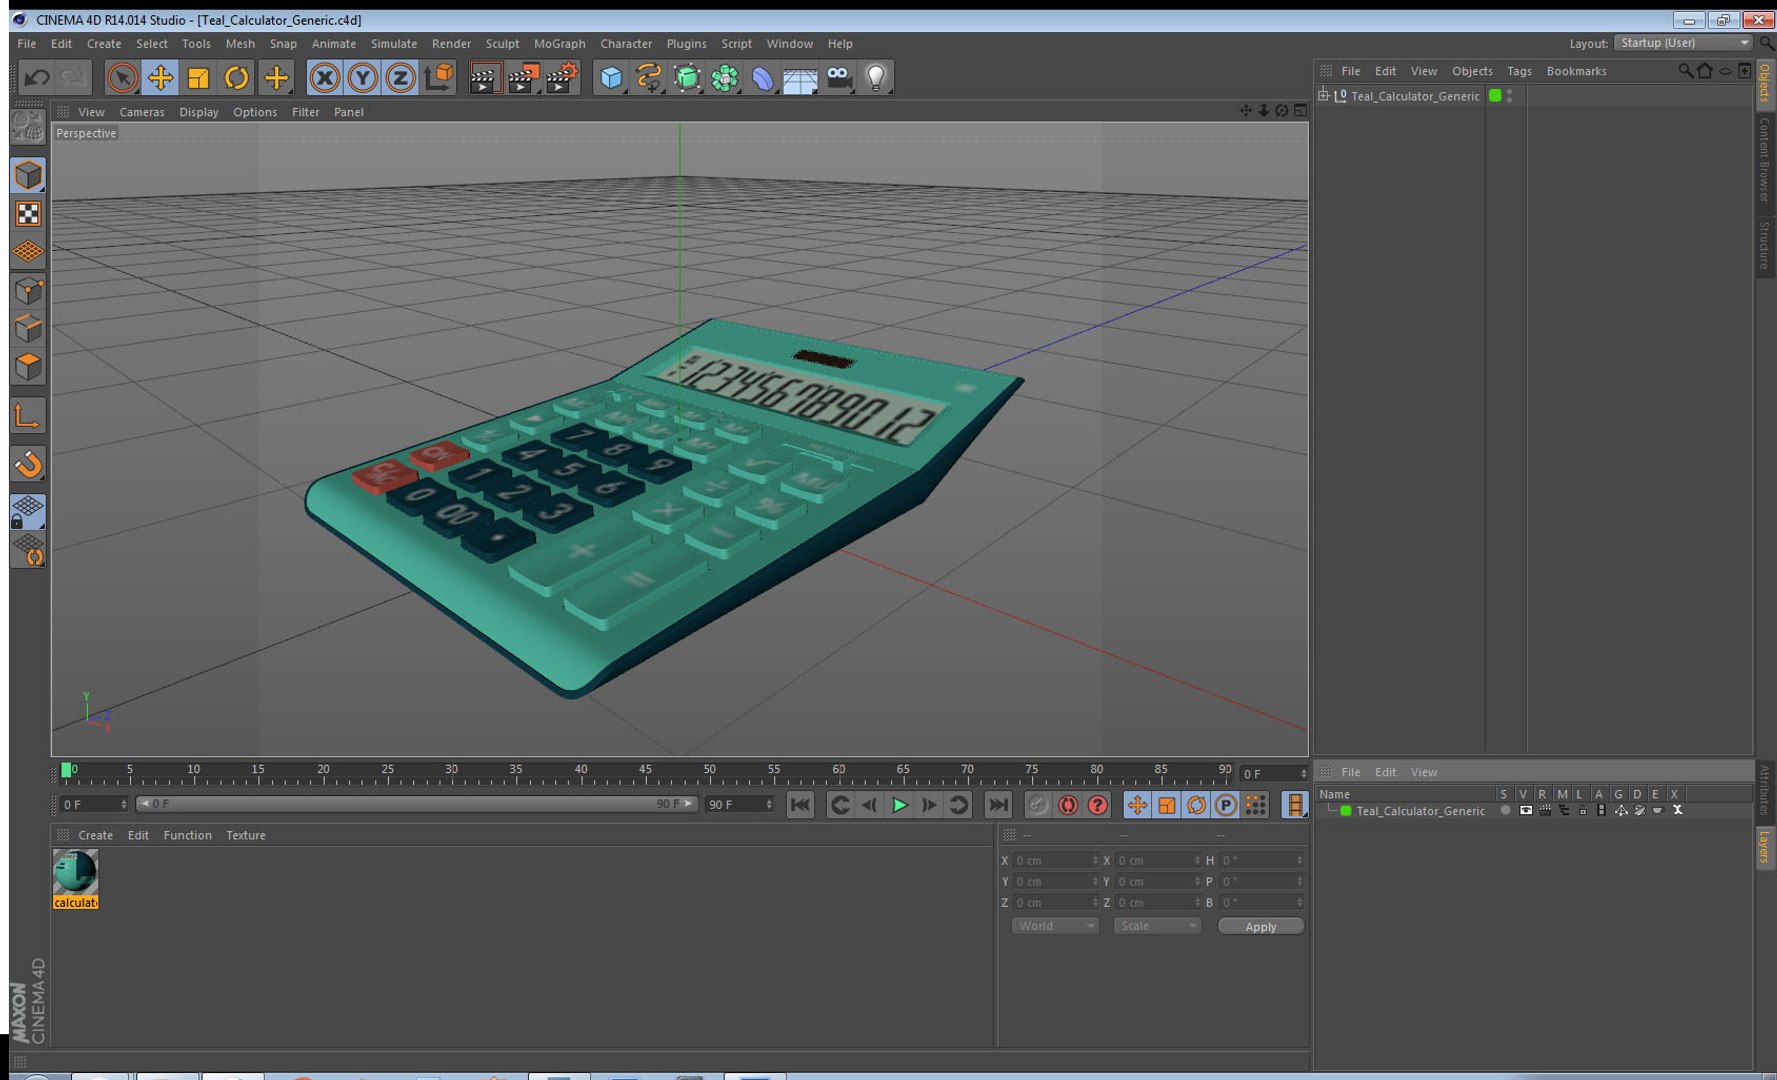This screenshot has width=1777, height=1080.
Task: Click the start frame 0 F field
Action: [x=94, y=804]
